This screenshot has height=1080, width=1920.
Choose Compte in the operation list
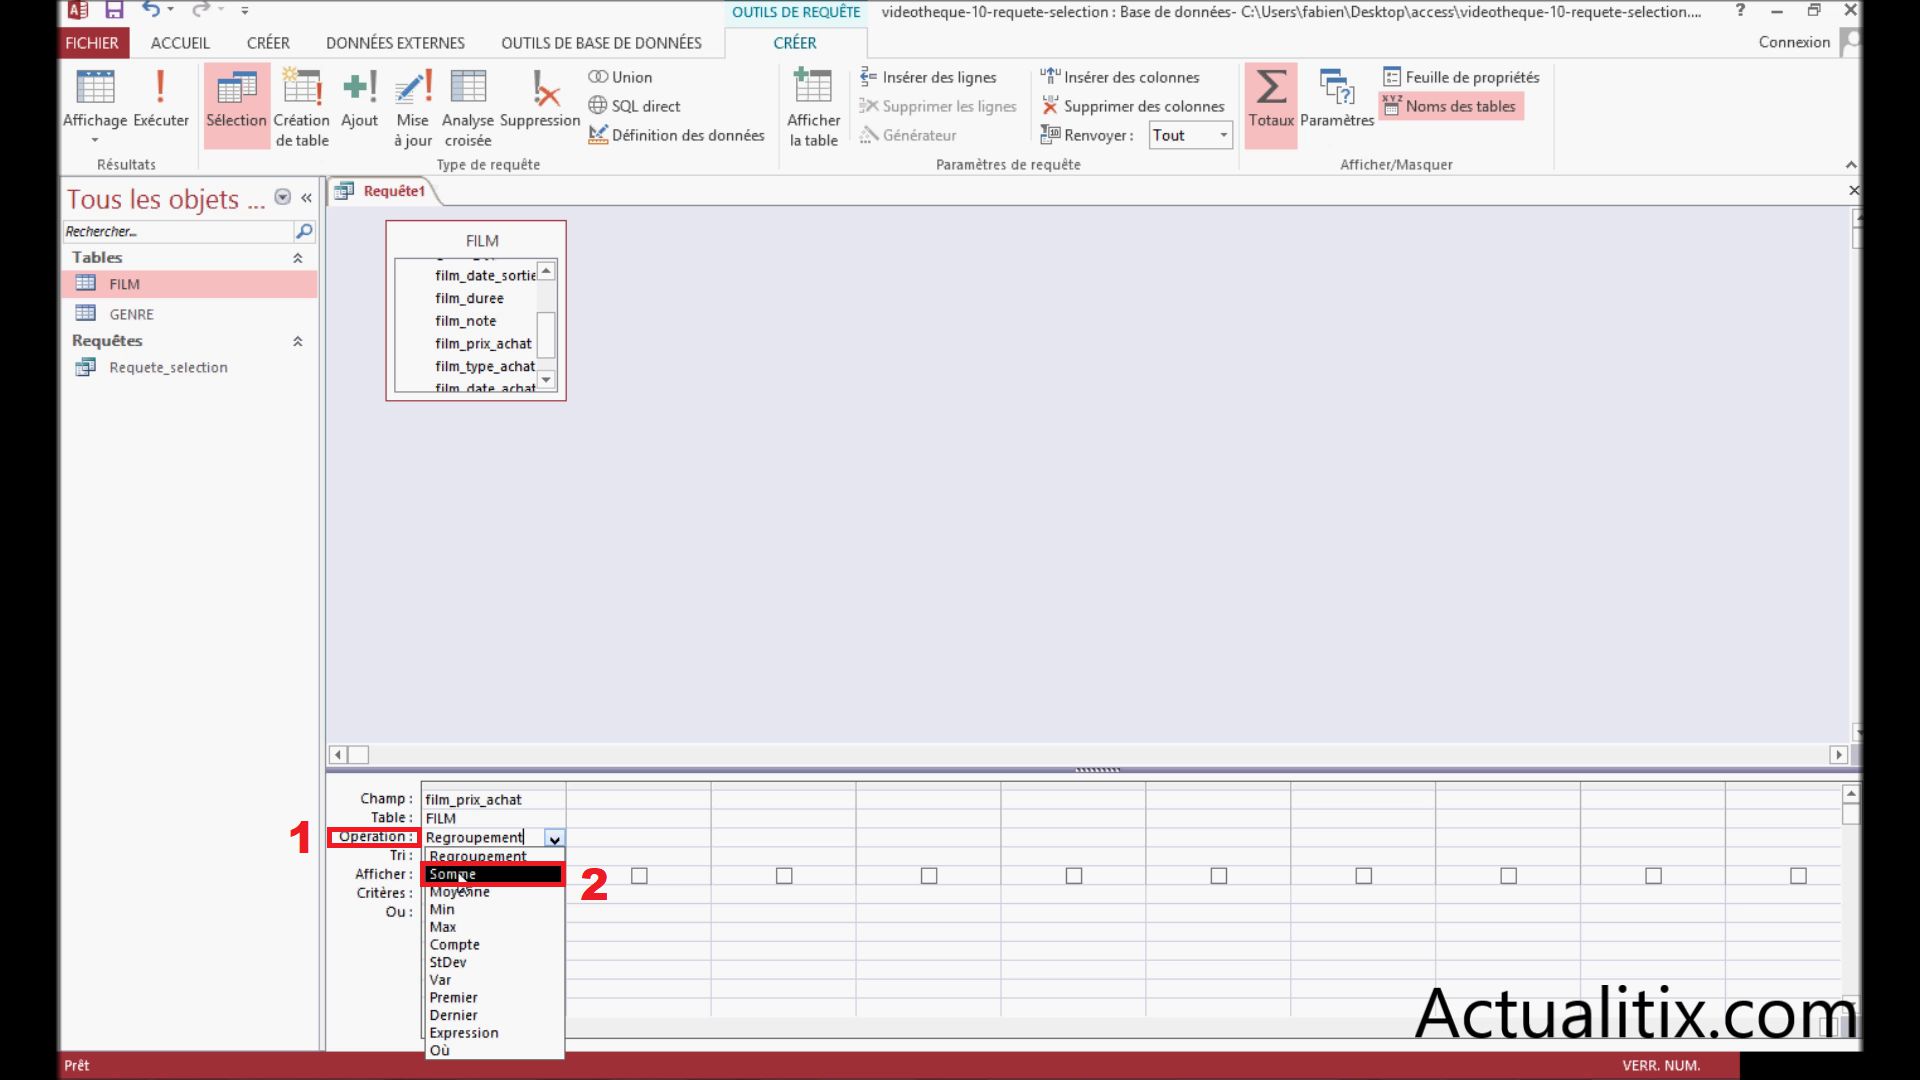(x=494, y=945)
